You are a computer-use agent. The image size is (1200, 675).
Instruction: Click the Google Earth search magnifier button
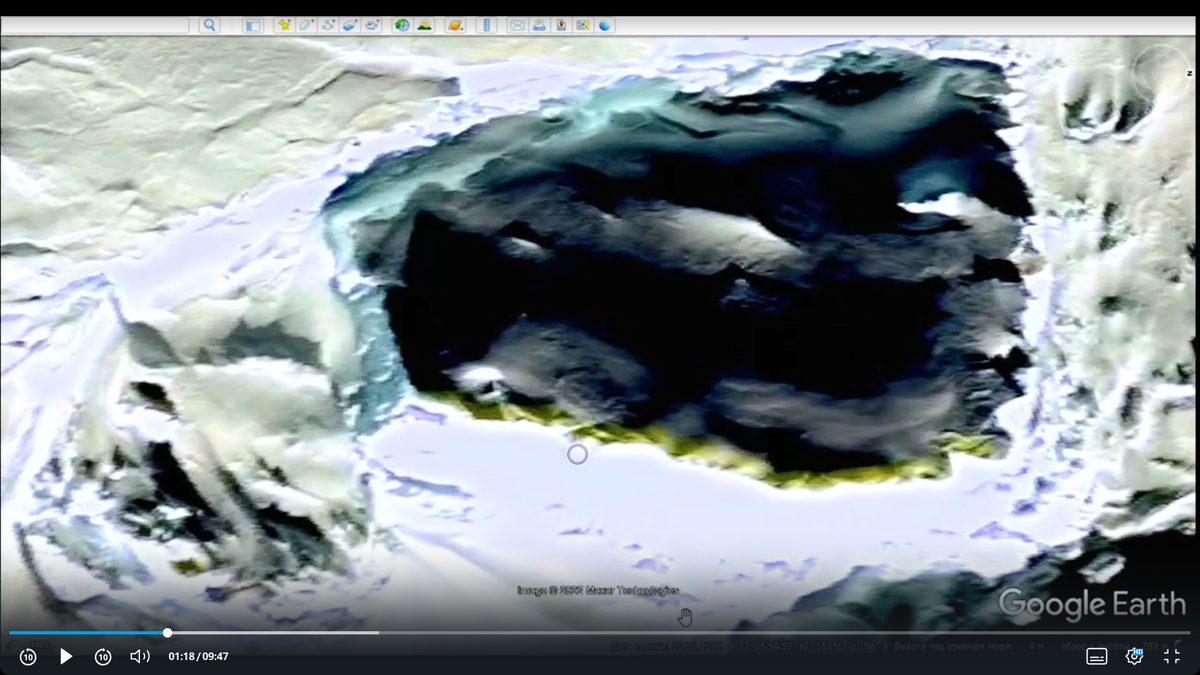(209, 25)
